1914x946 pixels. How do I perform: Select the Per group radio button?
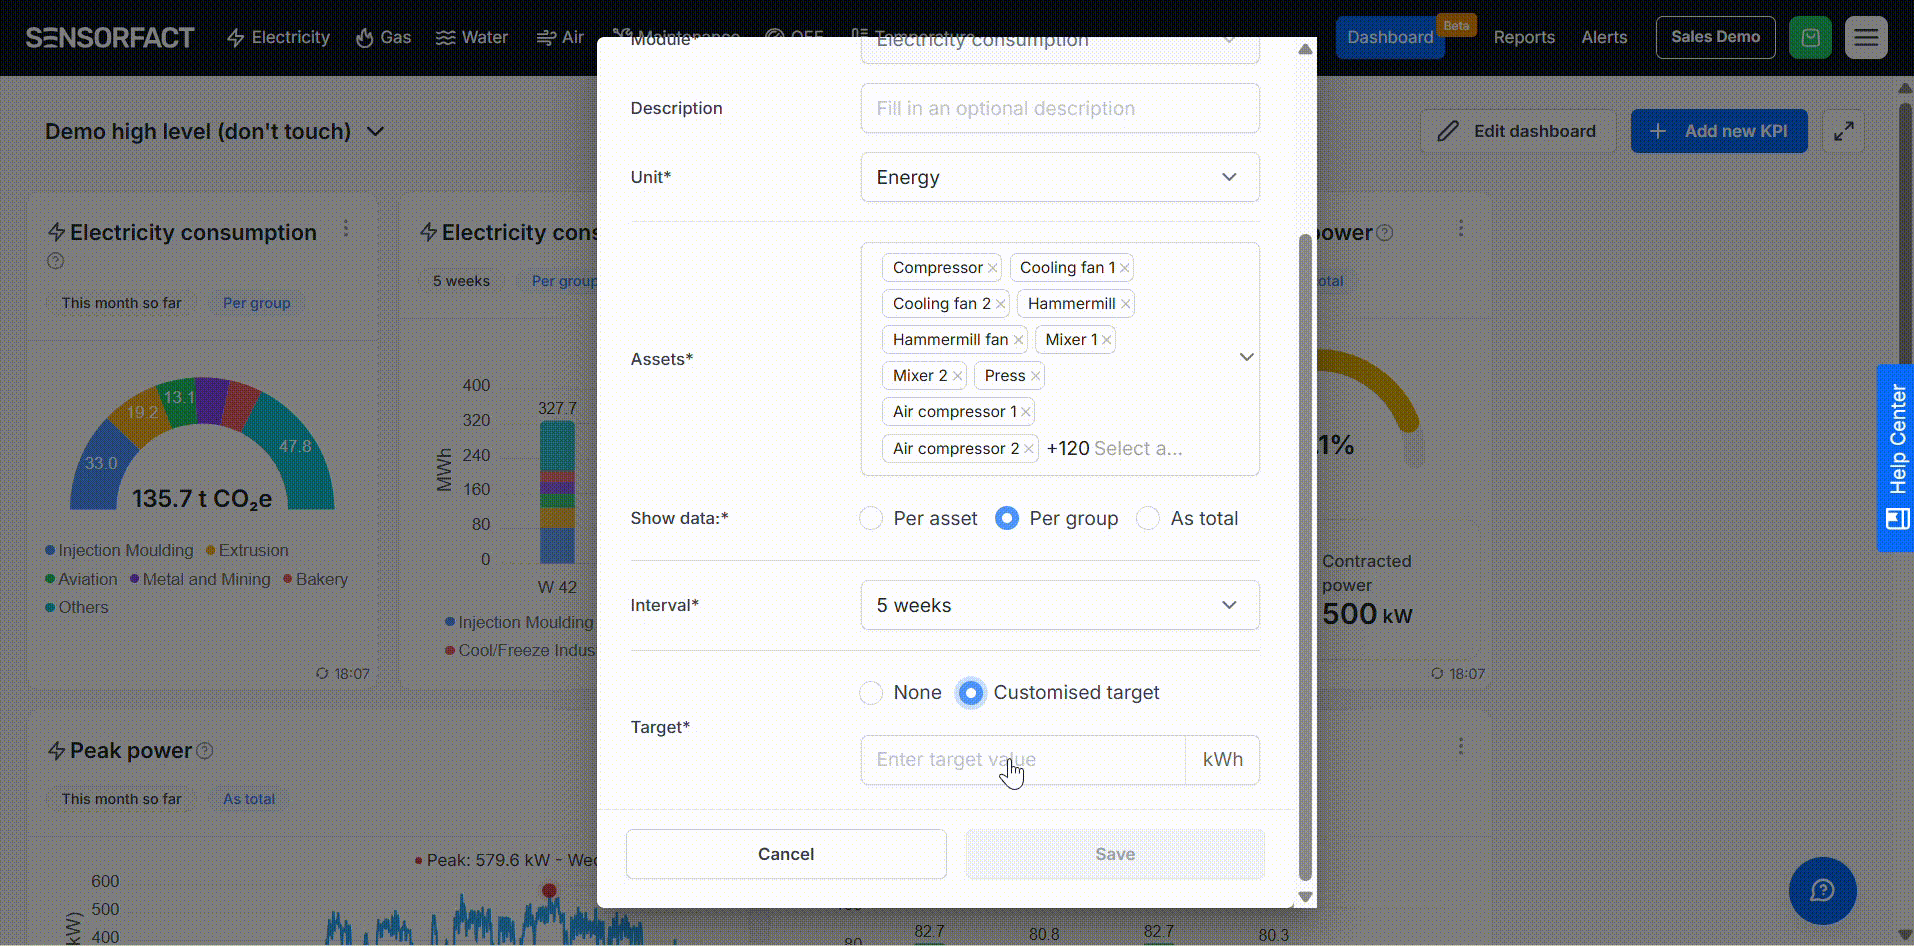click(1007, 518)
